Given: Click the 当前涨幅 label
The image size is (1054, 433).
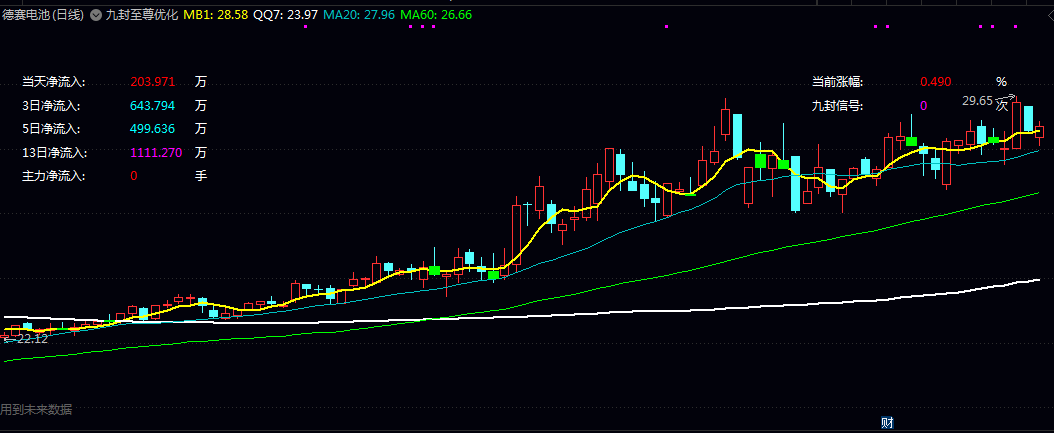Looking at the screenshot, I should [x=838, y=82].
